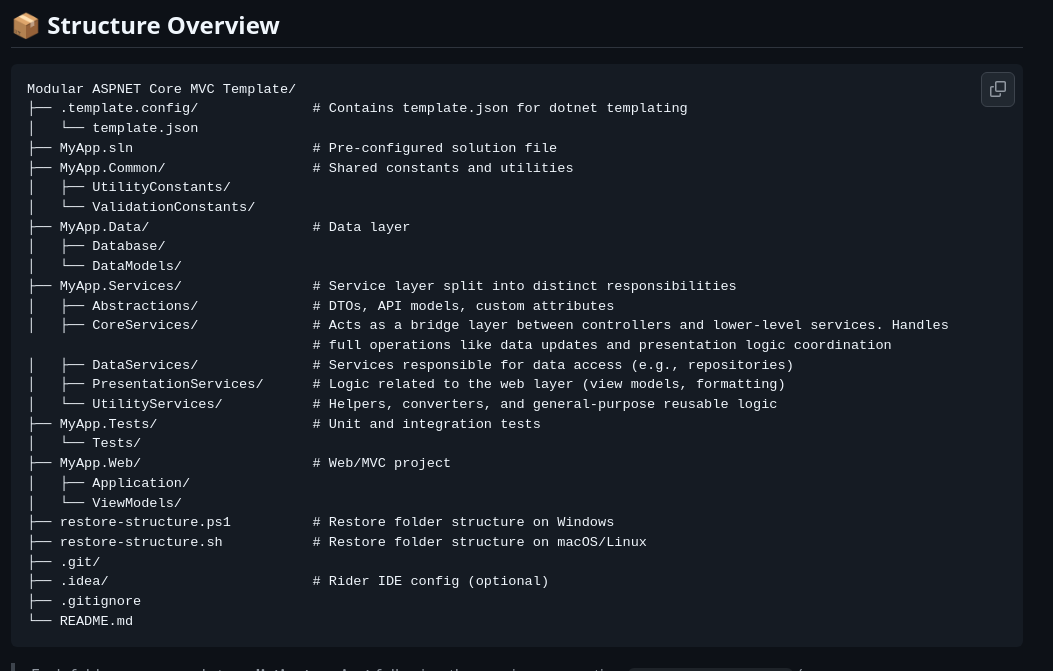Click the MyApp.Data/ folder entry
This screenshot has height=671, width=1053.
pos(104,227)
